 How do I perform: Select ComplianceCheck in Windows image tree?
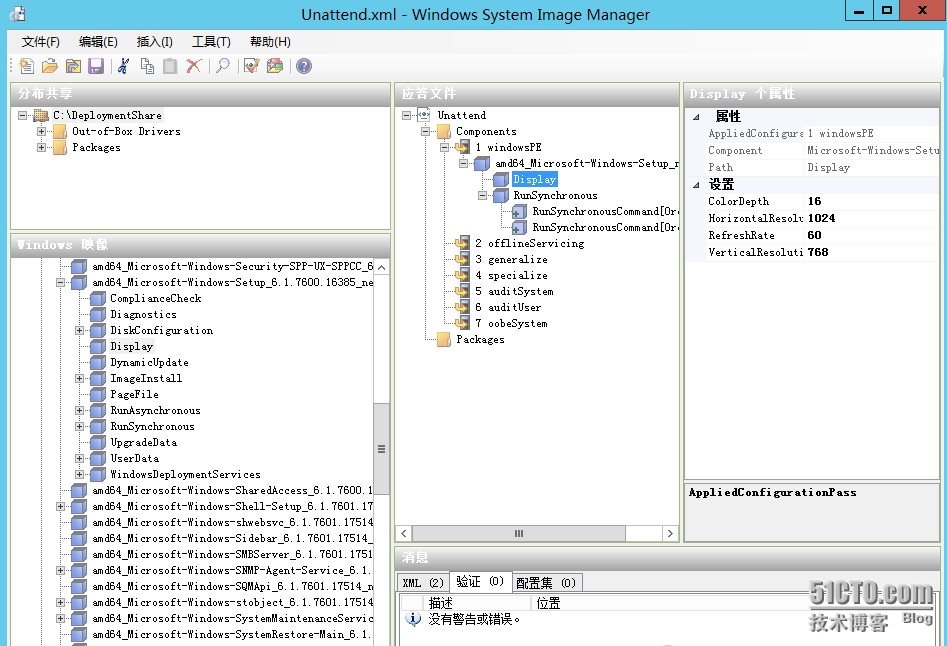tap(156, 298)
